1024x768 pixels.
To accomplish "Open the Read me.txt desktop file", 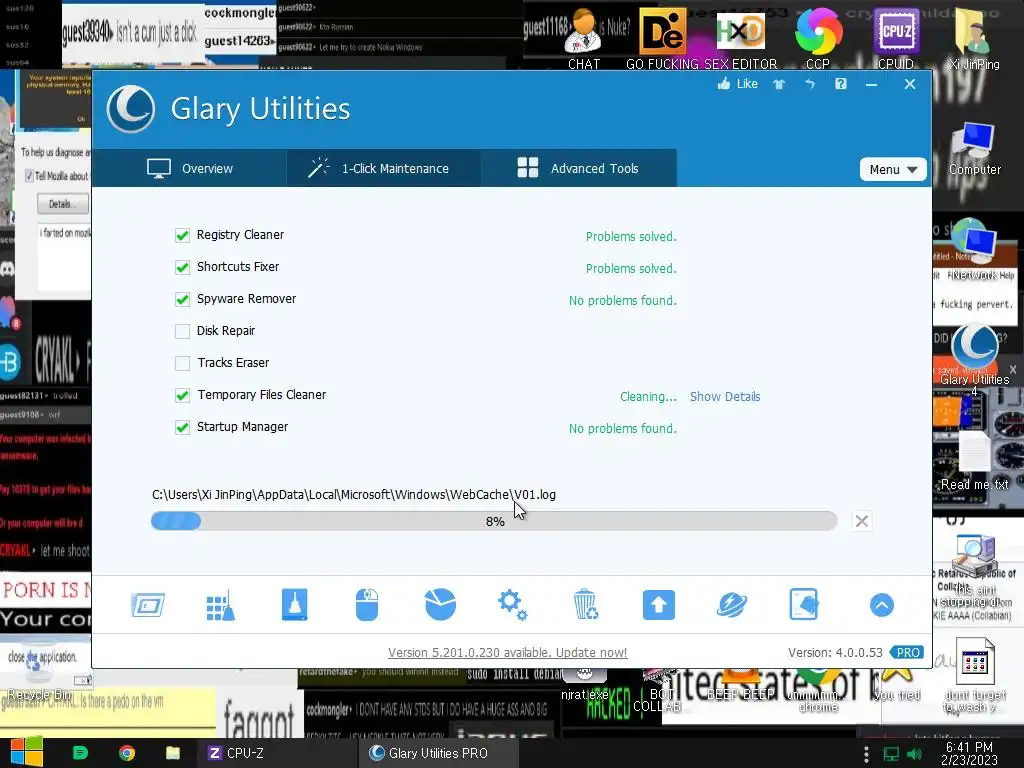I will pos(974,460).
